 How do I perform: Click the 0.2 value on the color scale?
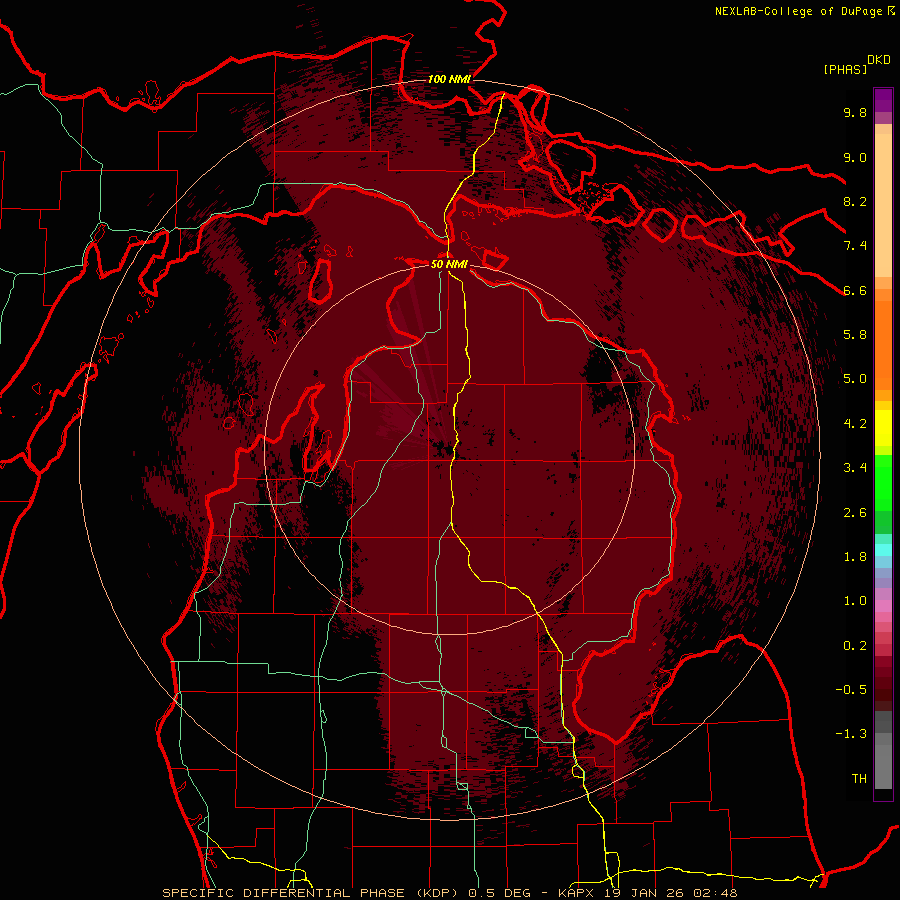[x=855, y=646]
